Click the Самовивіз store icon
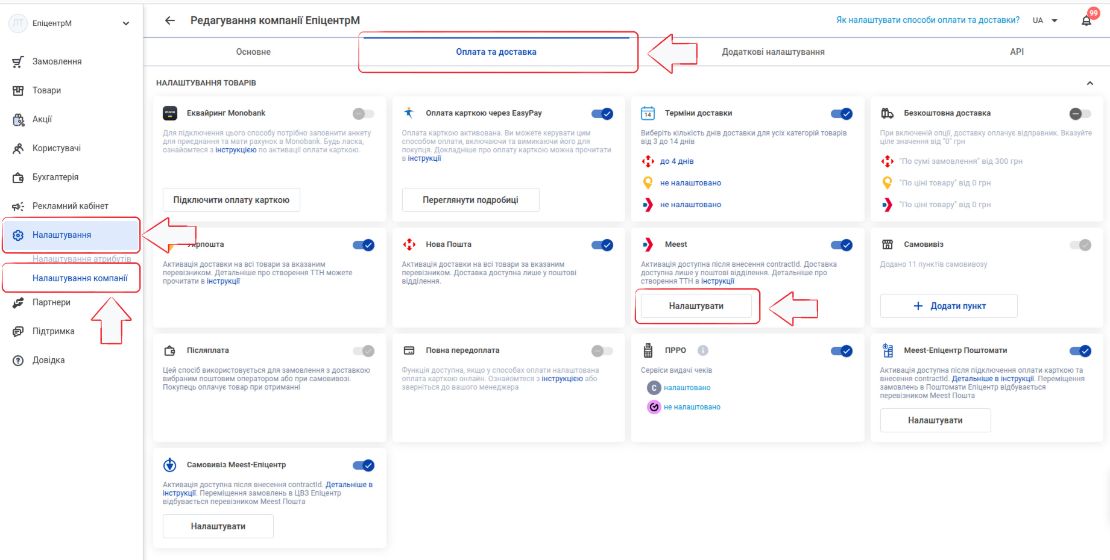The width and height of the screenshot is (1110, 560). click(887, 245)
